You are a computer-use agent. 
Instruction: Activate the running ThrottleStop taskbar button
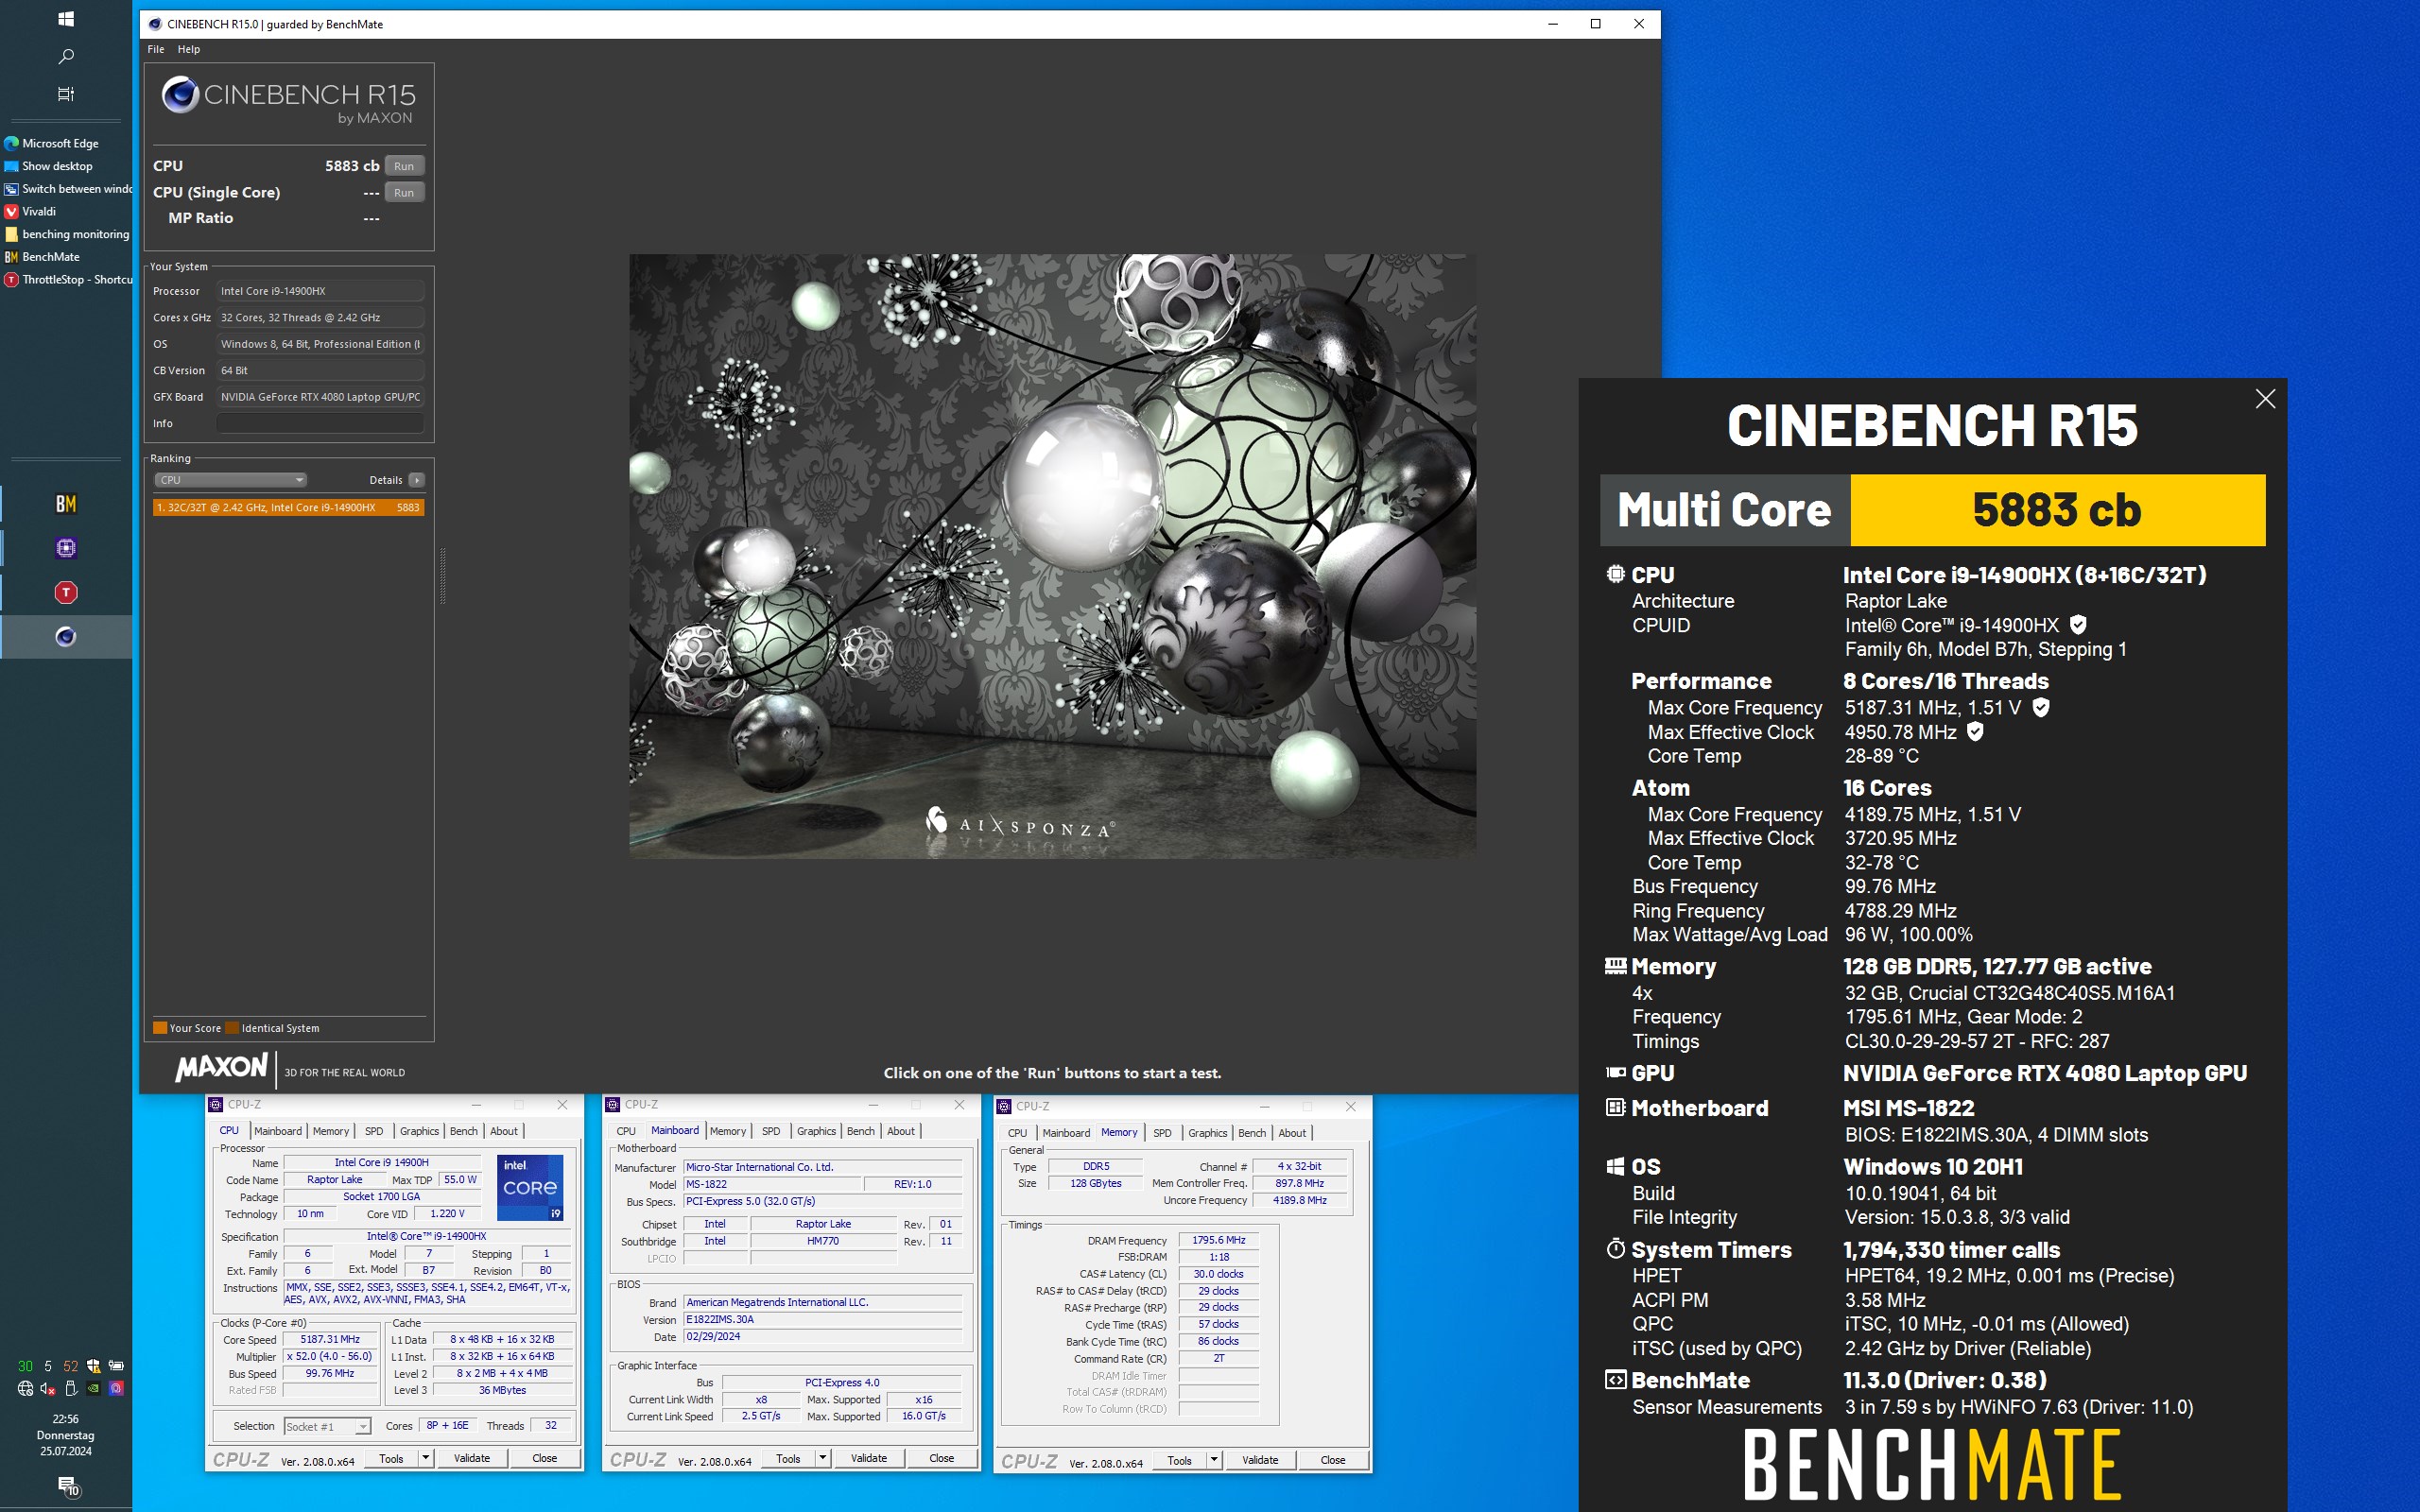point(66,593)
